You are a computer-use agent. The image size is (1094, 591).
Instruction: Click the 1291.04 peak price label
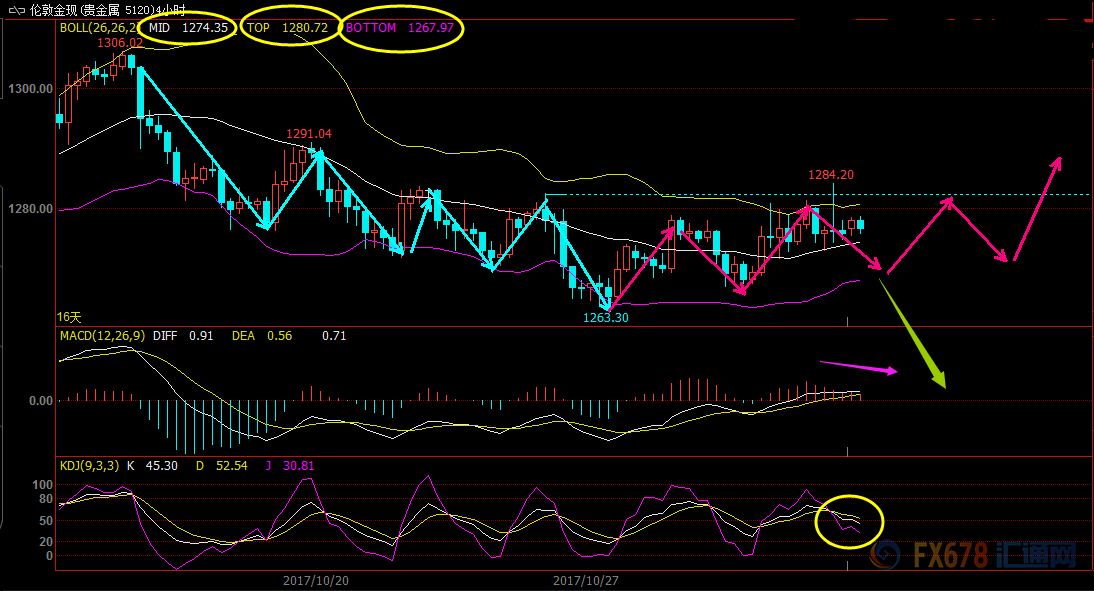click(309, 133)
